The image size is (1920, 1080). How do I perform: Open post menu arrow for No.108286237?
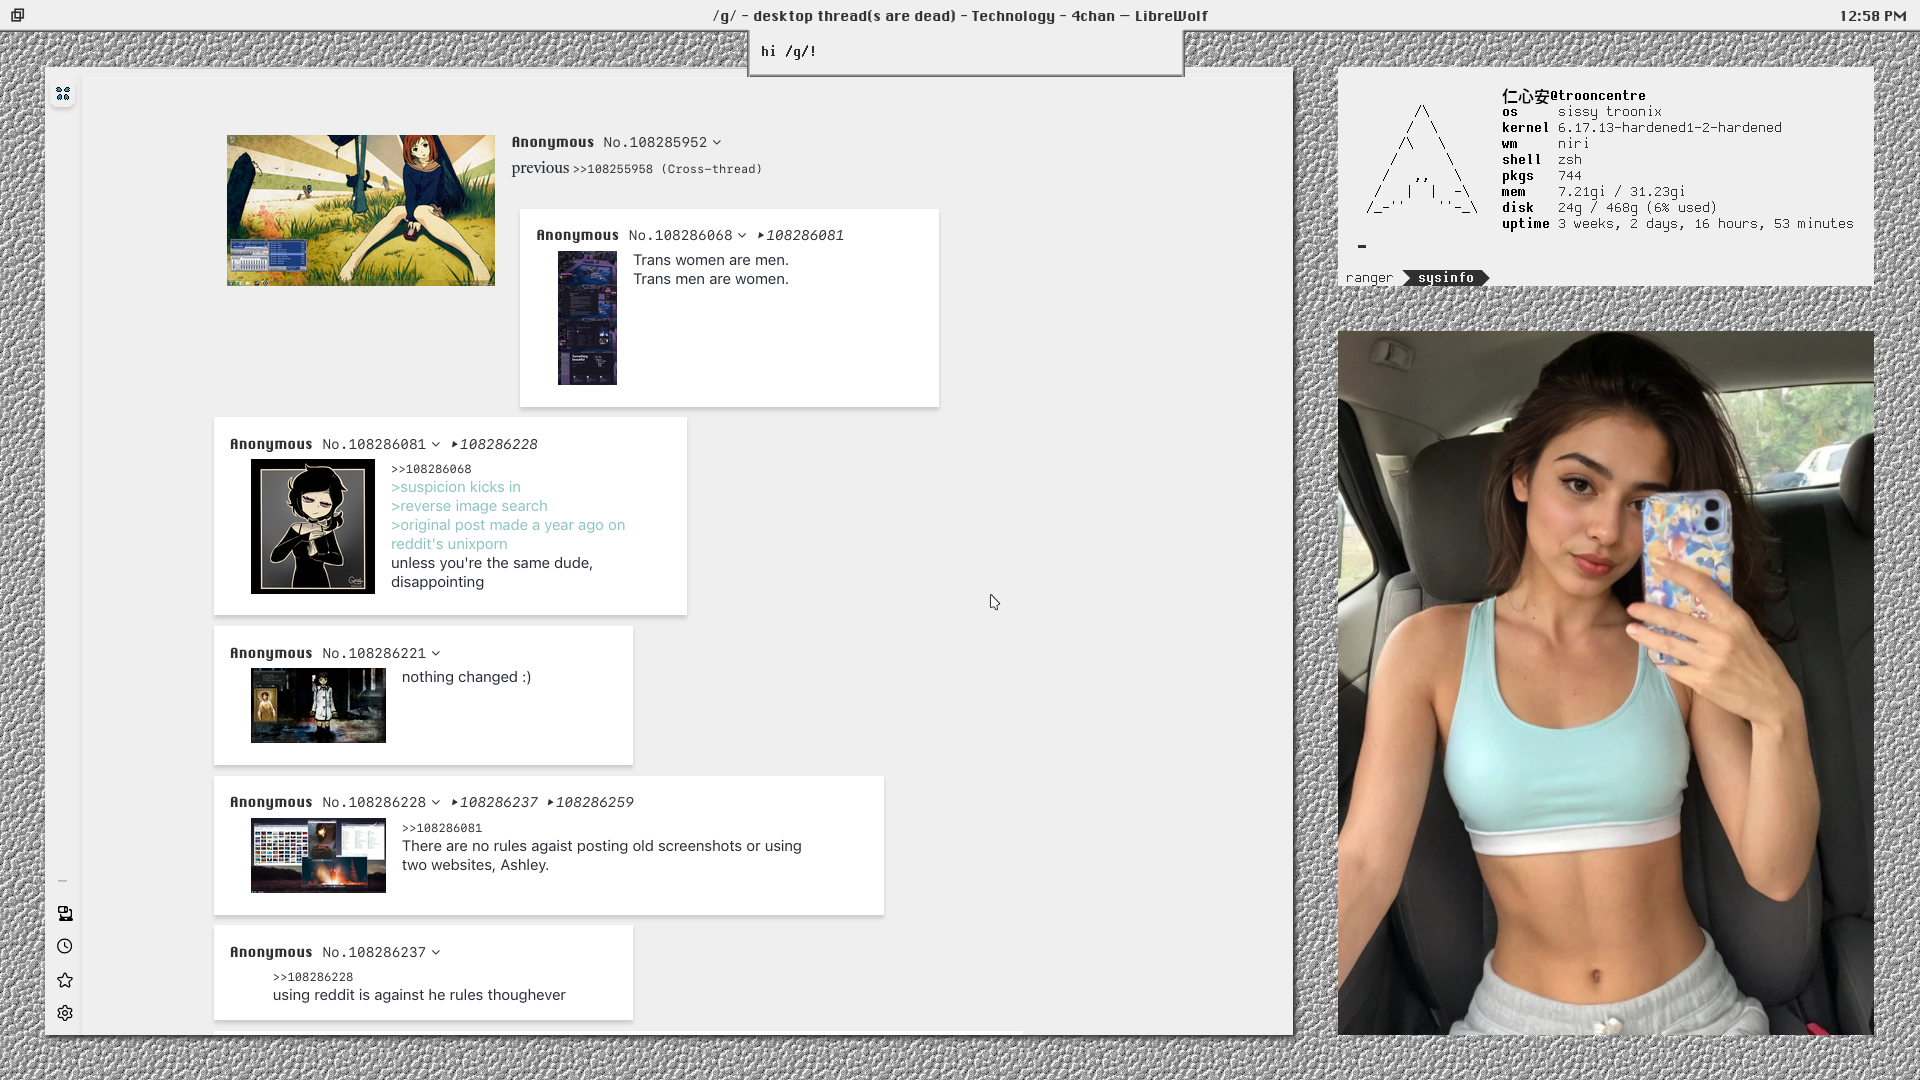(436, 953)
